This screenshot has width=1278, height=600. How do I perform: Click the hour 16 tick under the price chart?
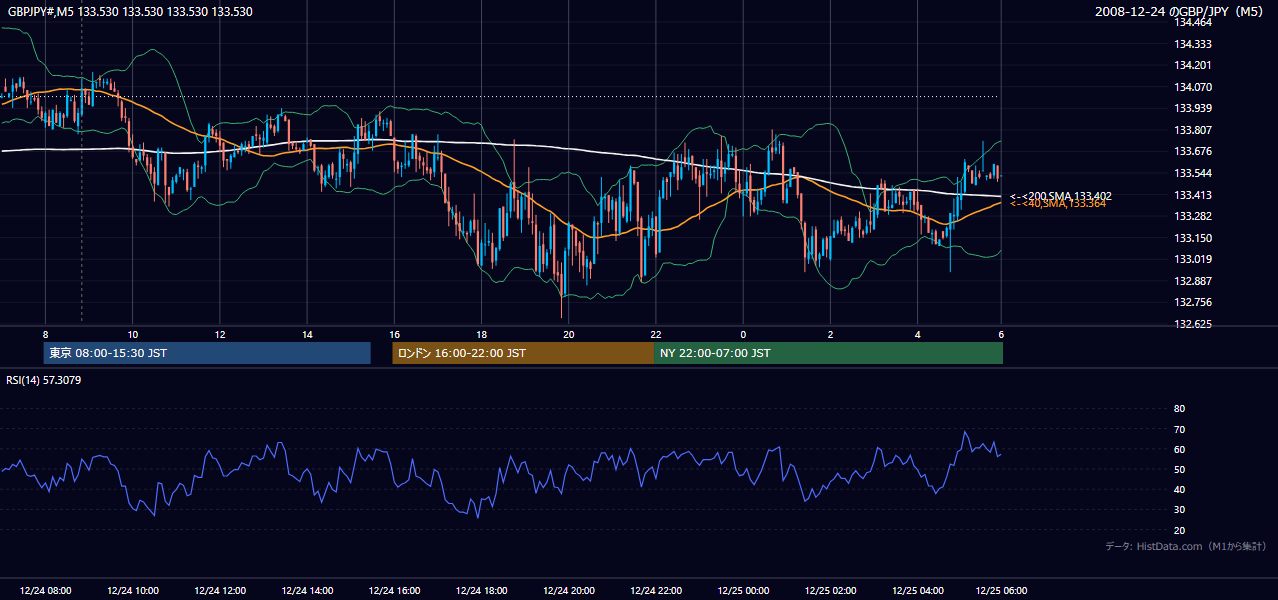(394, 334)
